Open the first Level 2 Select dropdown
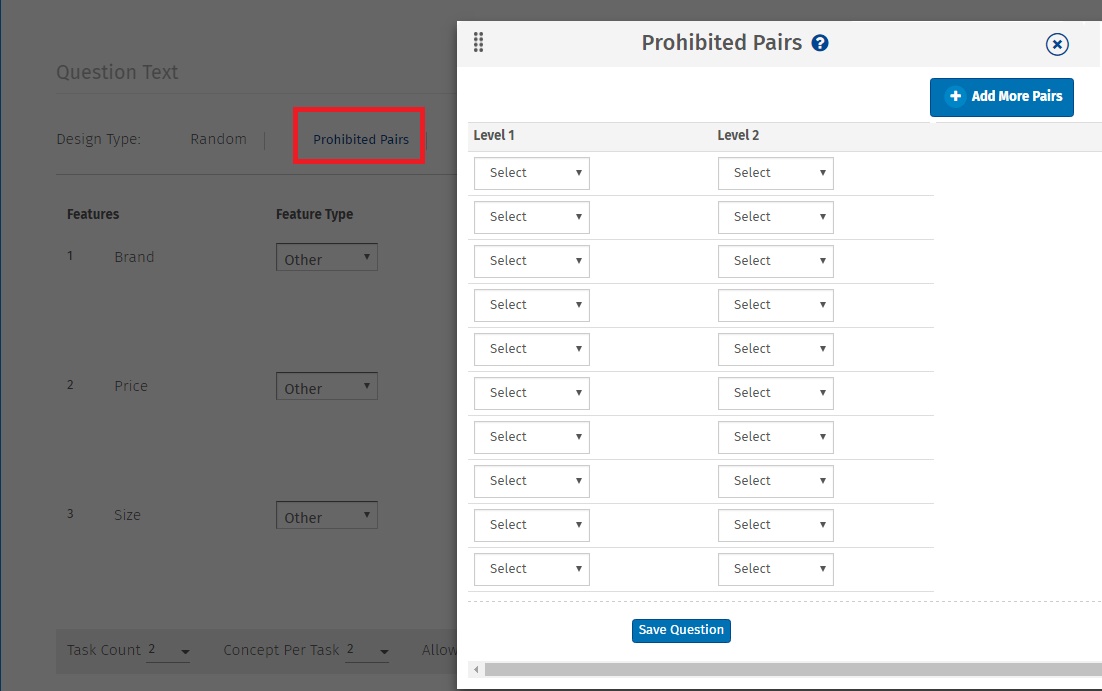The height and width of the screenshot is (691, 1102). click(775, 173)
